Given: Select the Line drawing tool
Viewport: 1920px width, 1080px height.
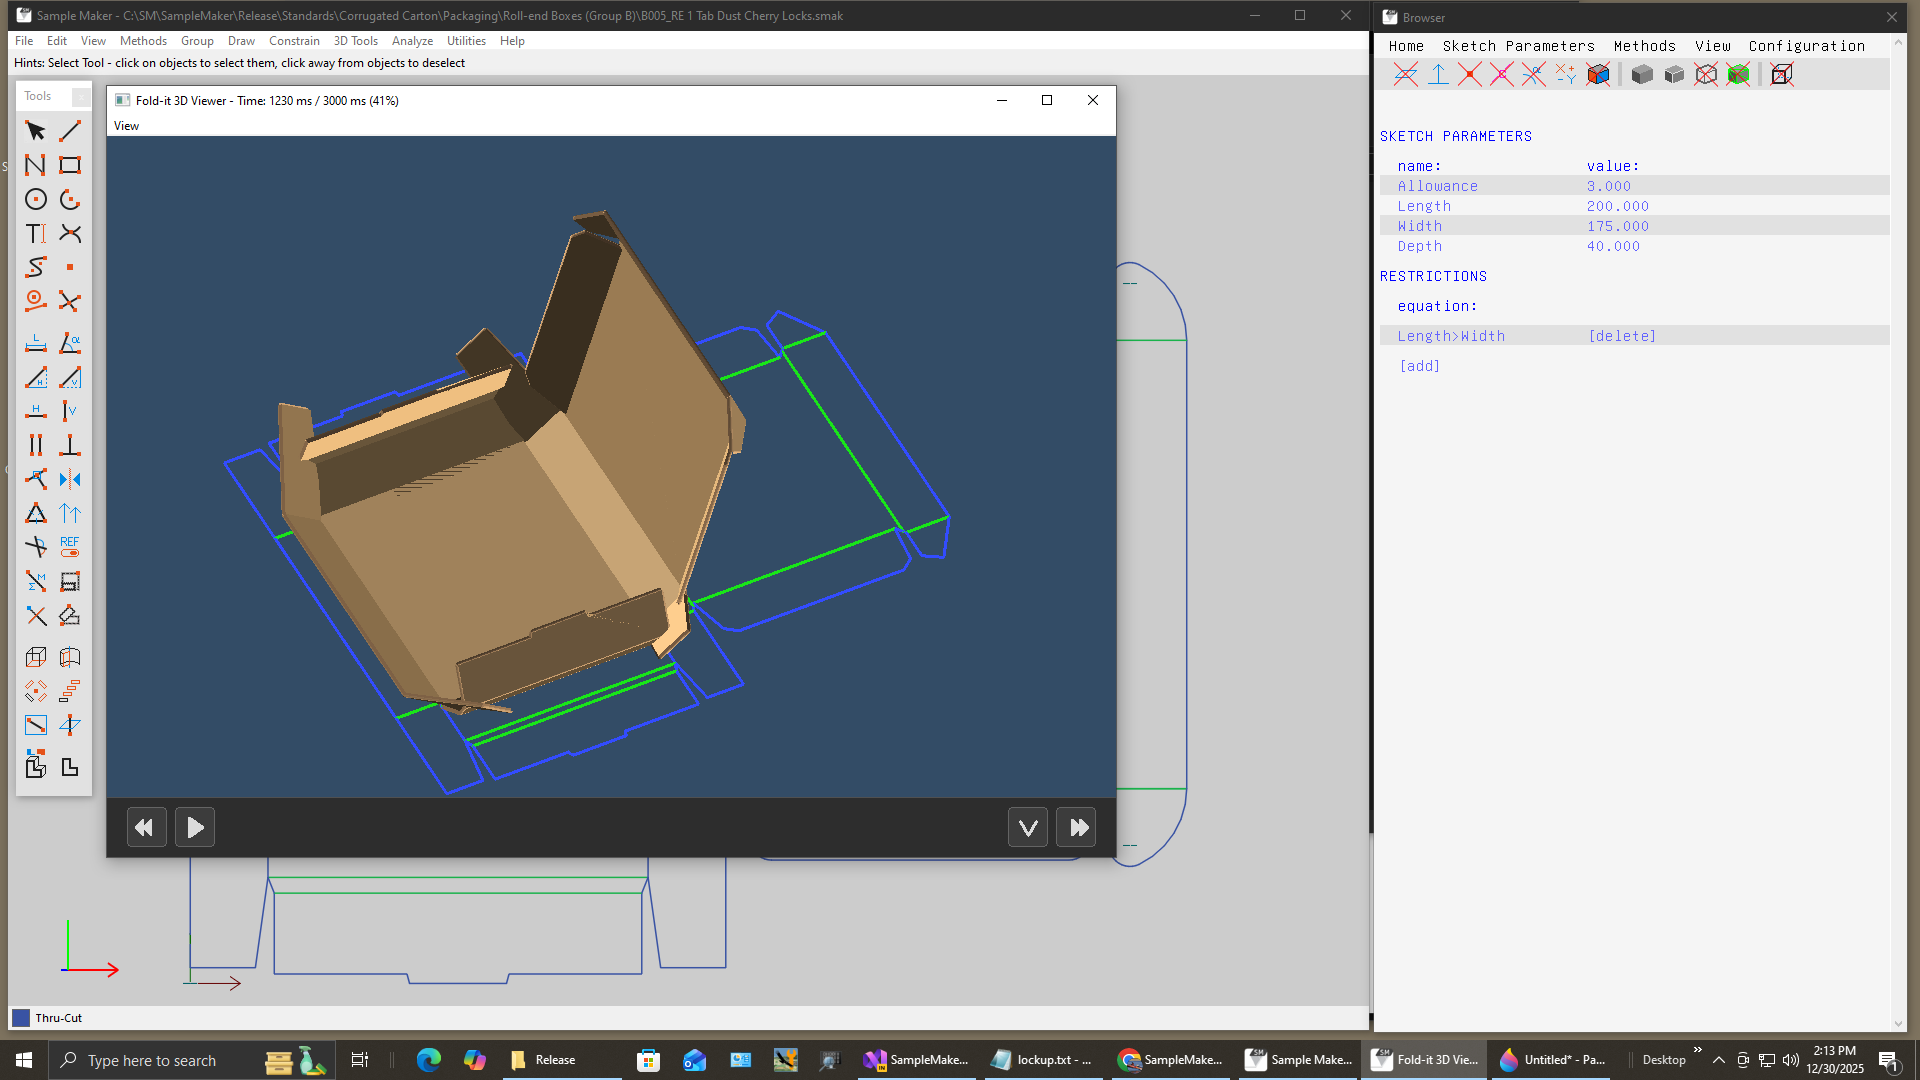Looking at the screenshot, I should 70,131.
